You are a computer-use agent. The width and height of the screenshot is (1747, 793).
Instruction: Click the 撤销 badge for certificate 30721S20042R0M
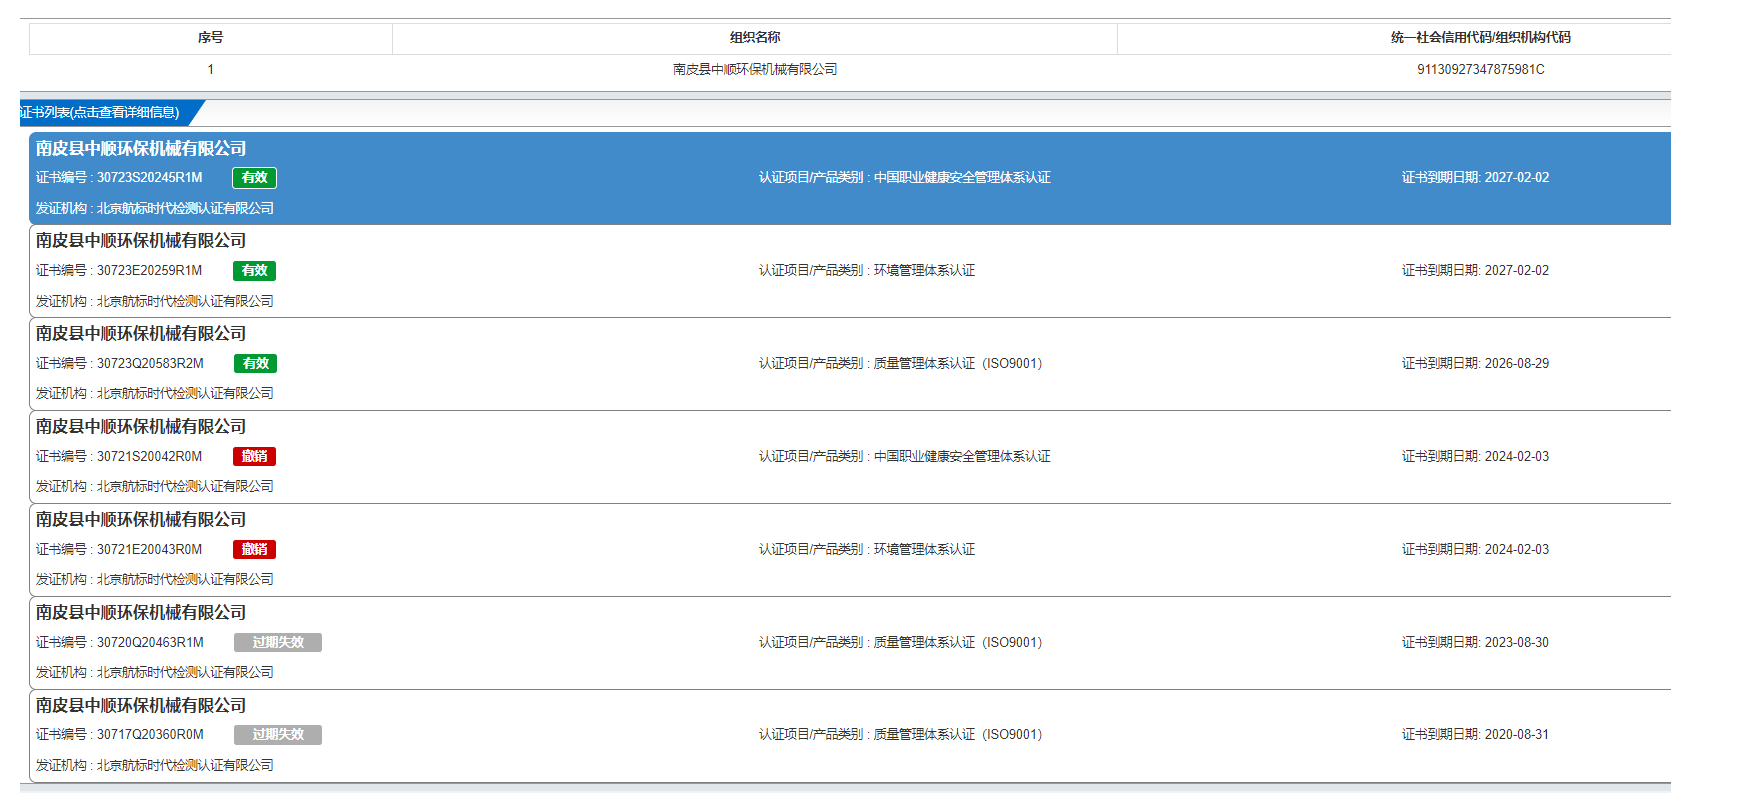[254, 456]
